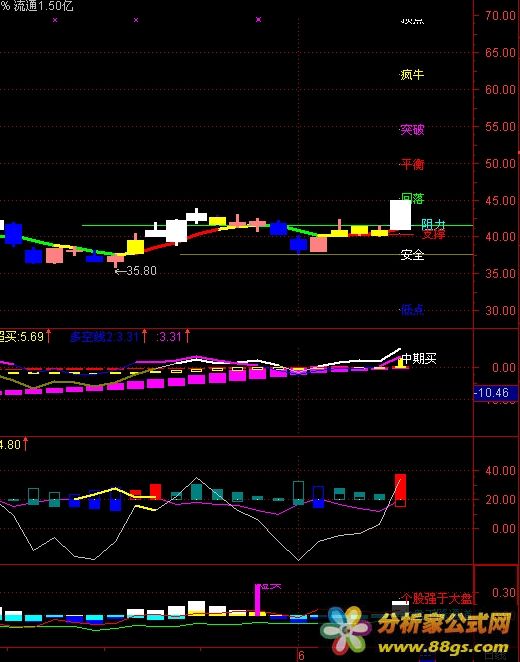Screen dimensions: 520x662
Task: Click the red 平衡 level label
Action: 412,164
